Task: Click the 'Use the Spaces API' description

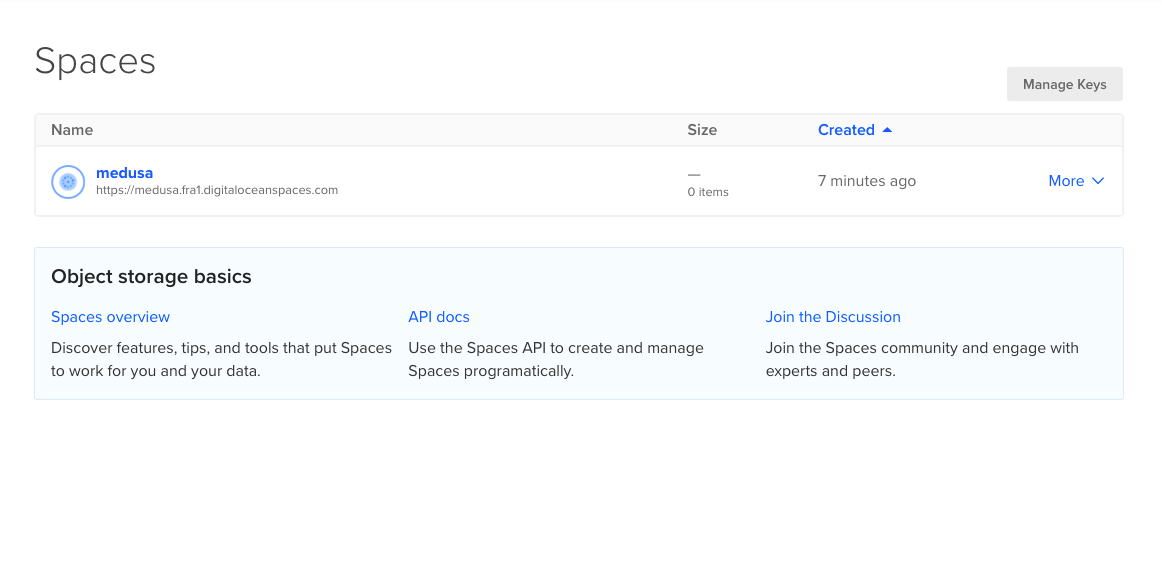Action: [x=556, y=359]
